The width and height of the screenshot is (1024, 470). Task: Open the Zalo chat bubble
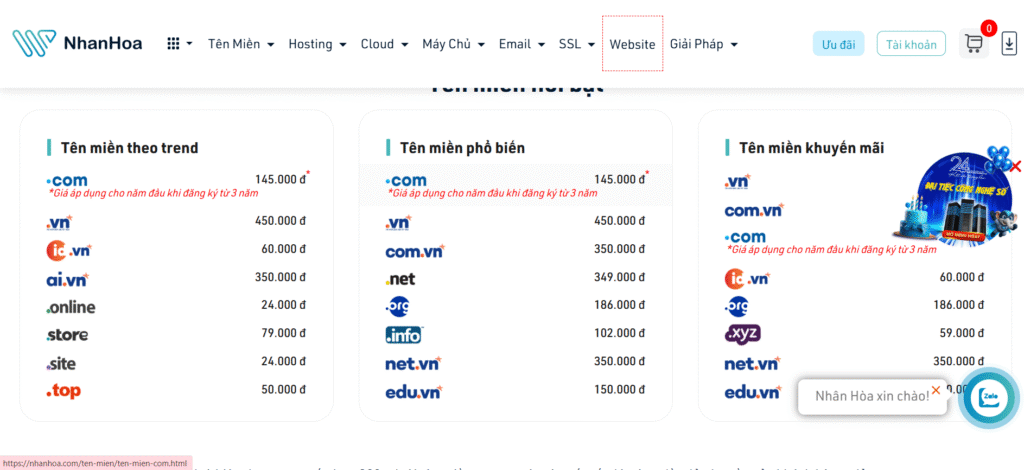tap(990, 397)
